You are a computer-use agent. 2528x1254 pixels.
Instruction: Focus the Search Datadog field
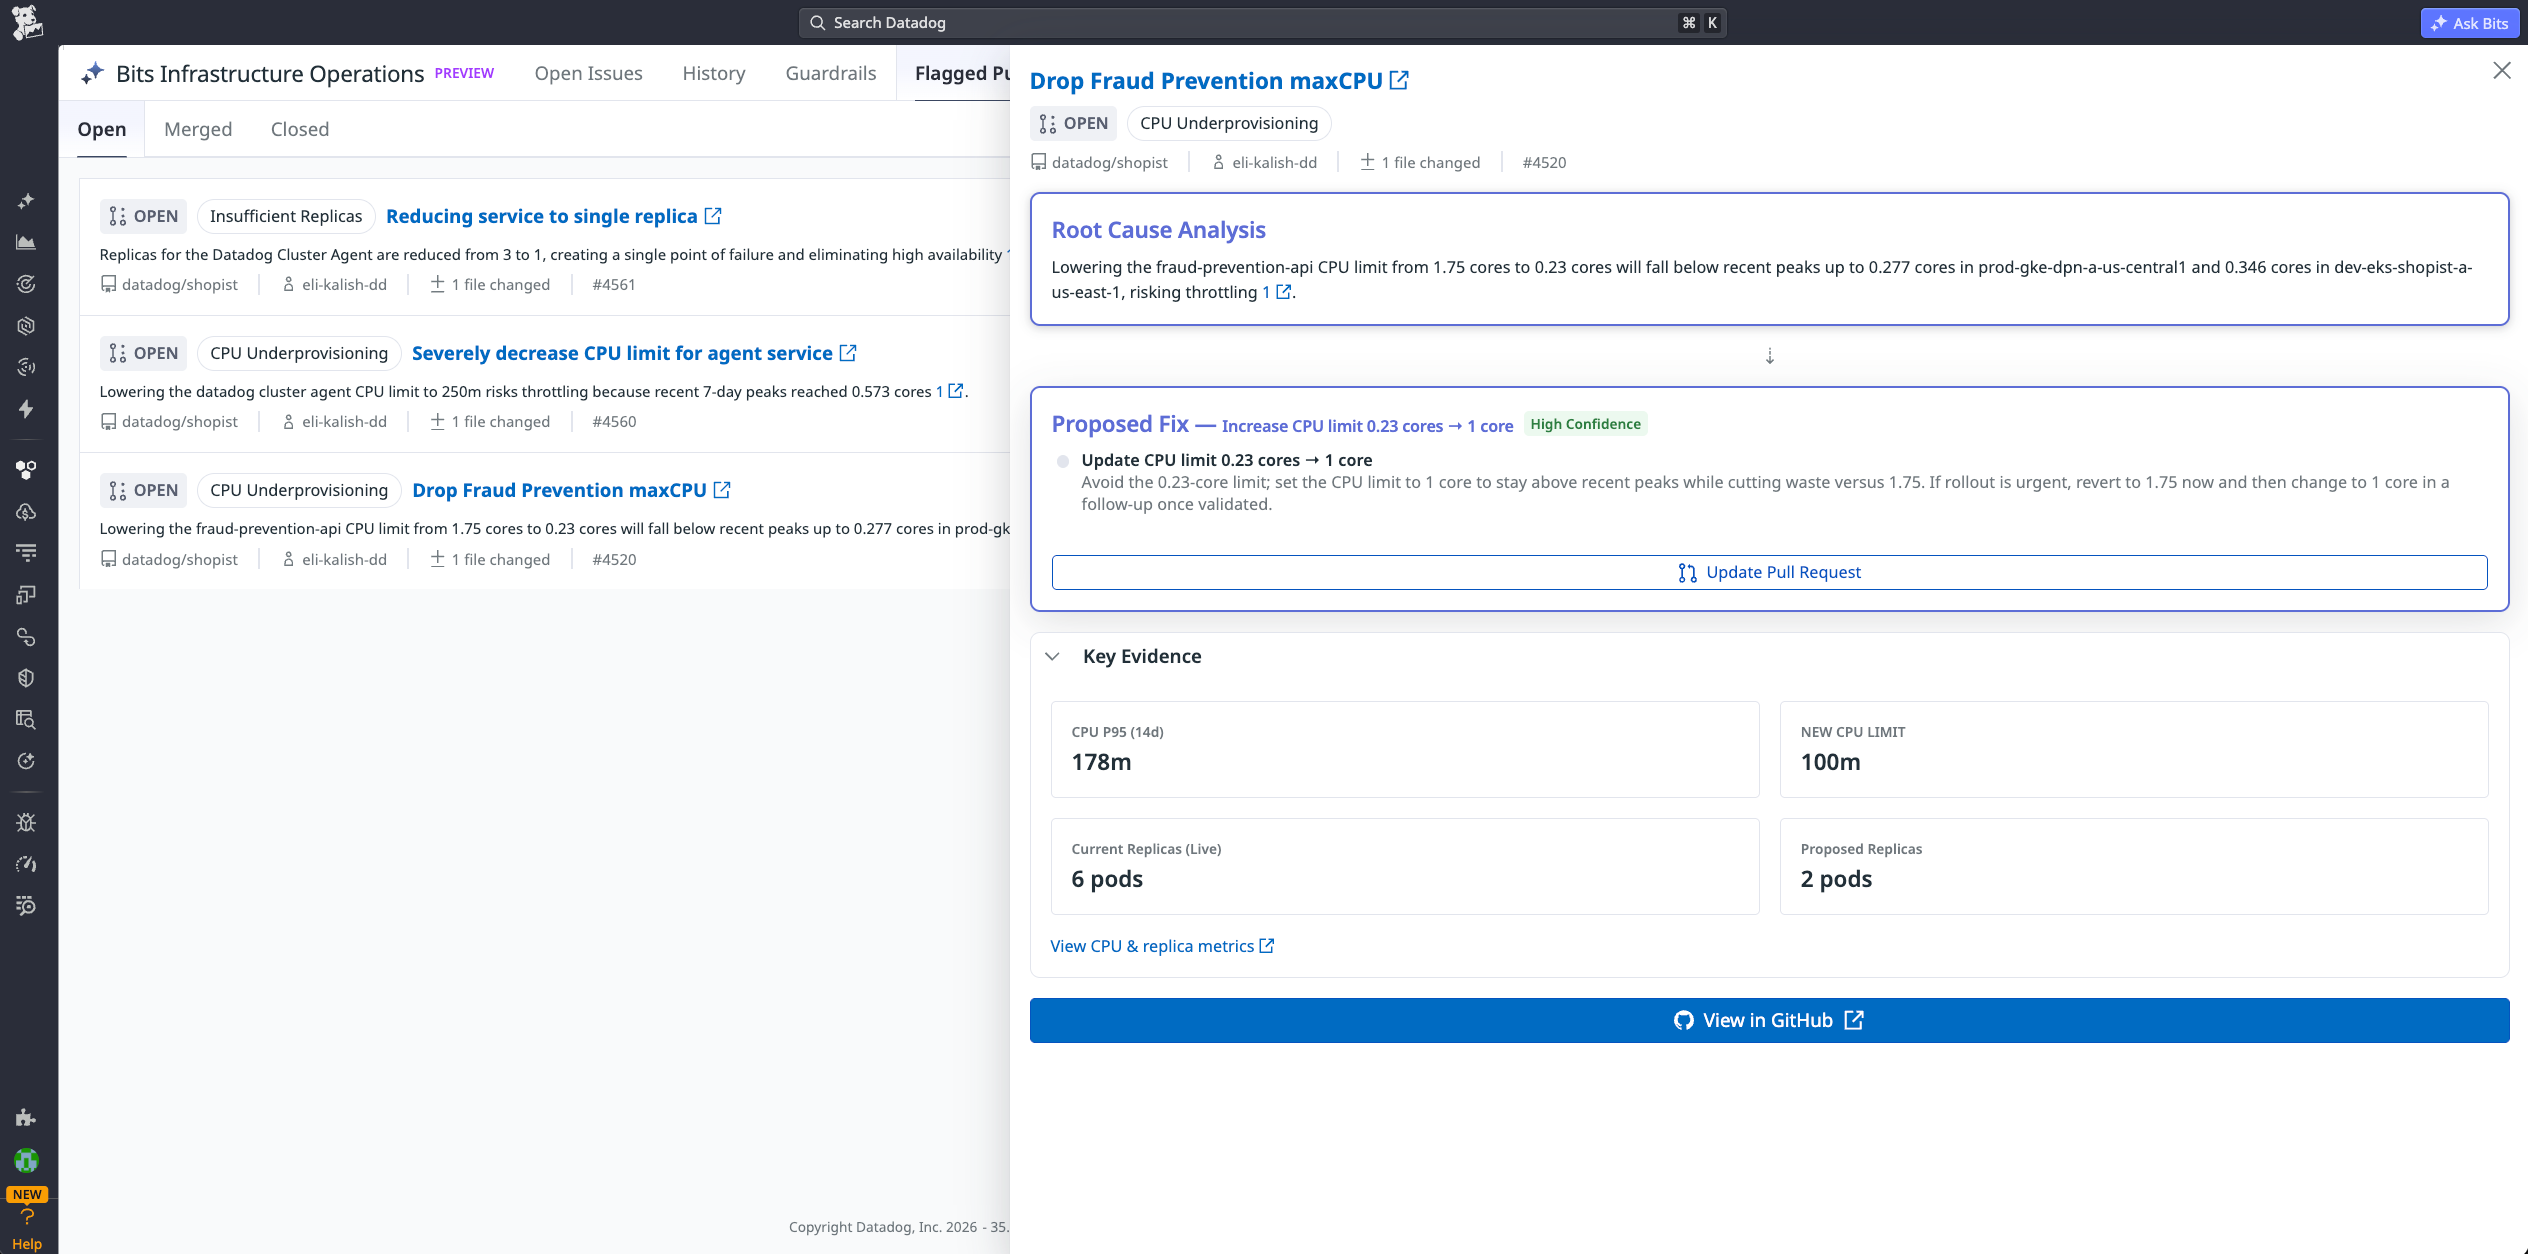1262,22
